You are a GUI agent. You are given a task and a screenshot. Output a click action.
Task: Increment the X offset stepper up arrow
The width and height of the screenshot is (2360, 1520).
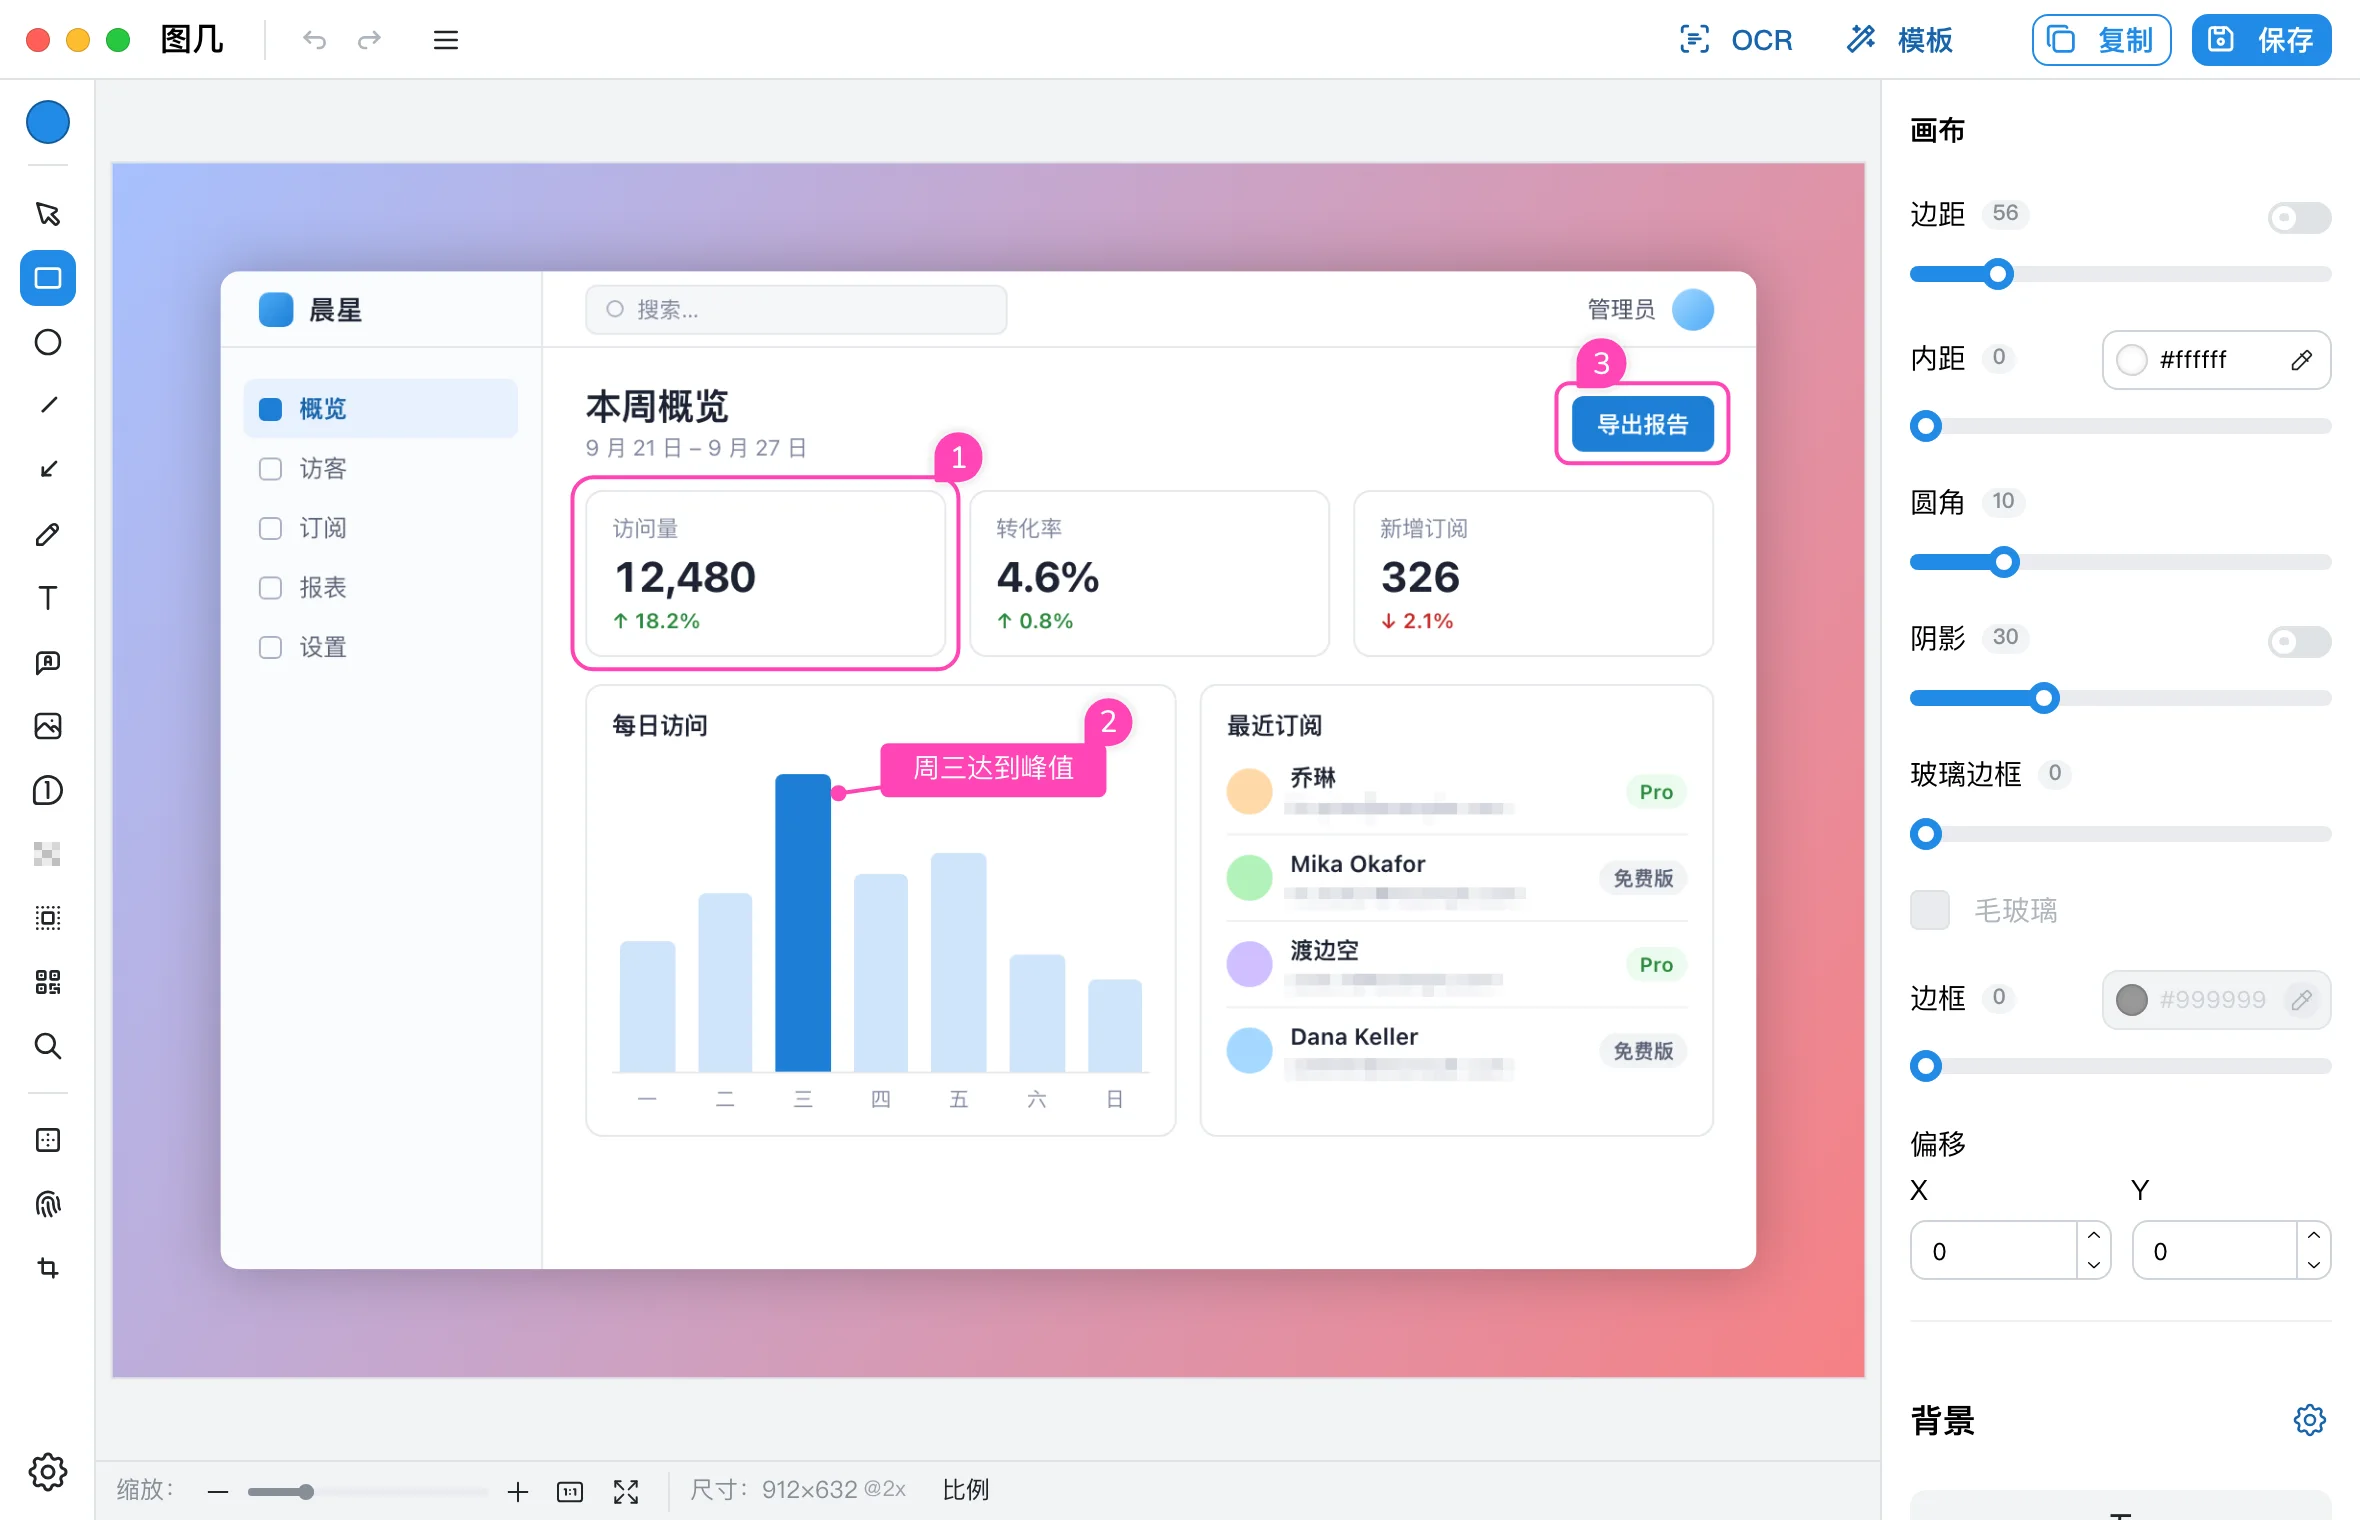(x=2094, y=1236)
